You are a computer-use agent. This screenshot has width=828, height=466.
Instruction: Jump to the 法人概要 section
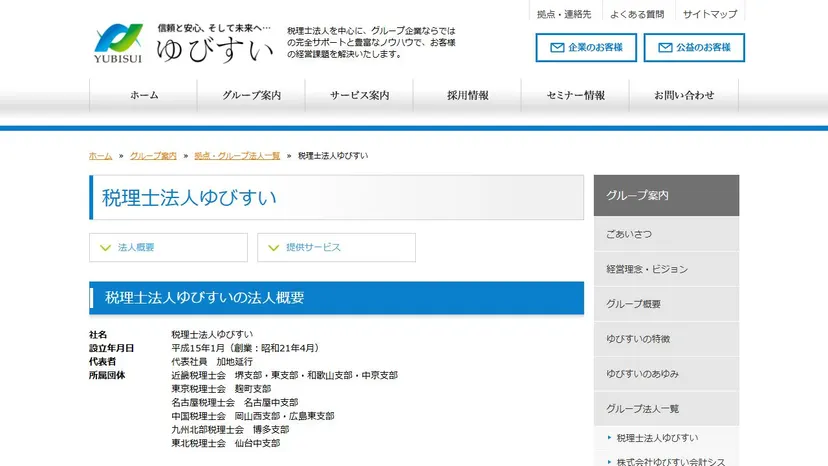(168, 247)
